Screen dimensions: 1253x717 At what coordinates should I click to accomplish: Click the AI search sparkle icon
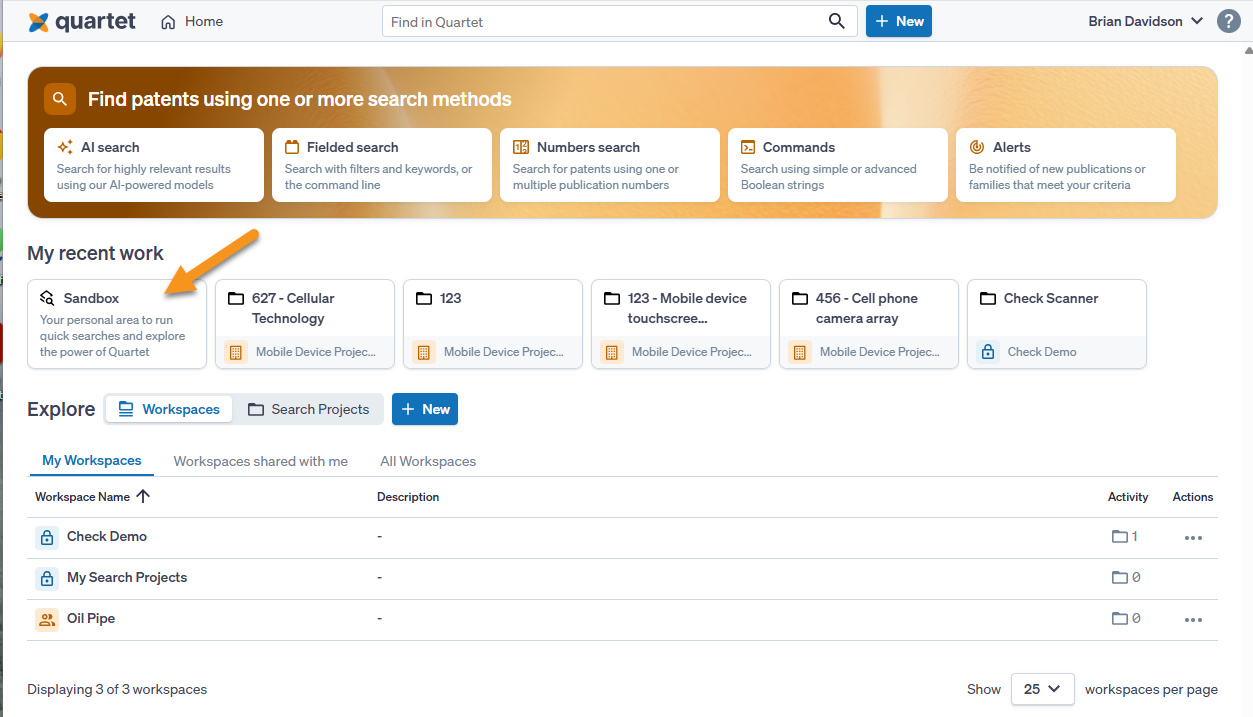point(65,147)
